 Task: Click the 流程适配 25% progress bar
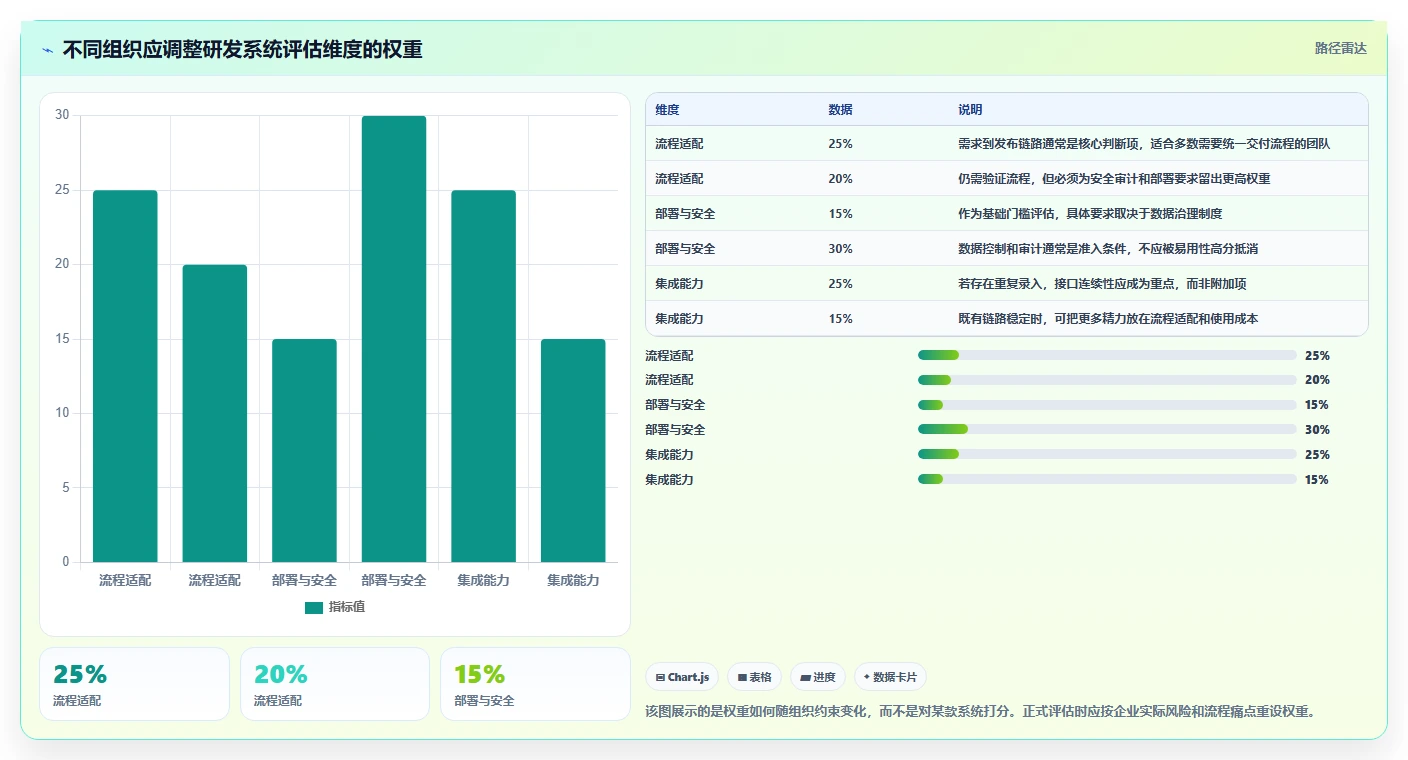point(1107,355)
